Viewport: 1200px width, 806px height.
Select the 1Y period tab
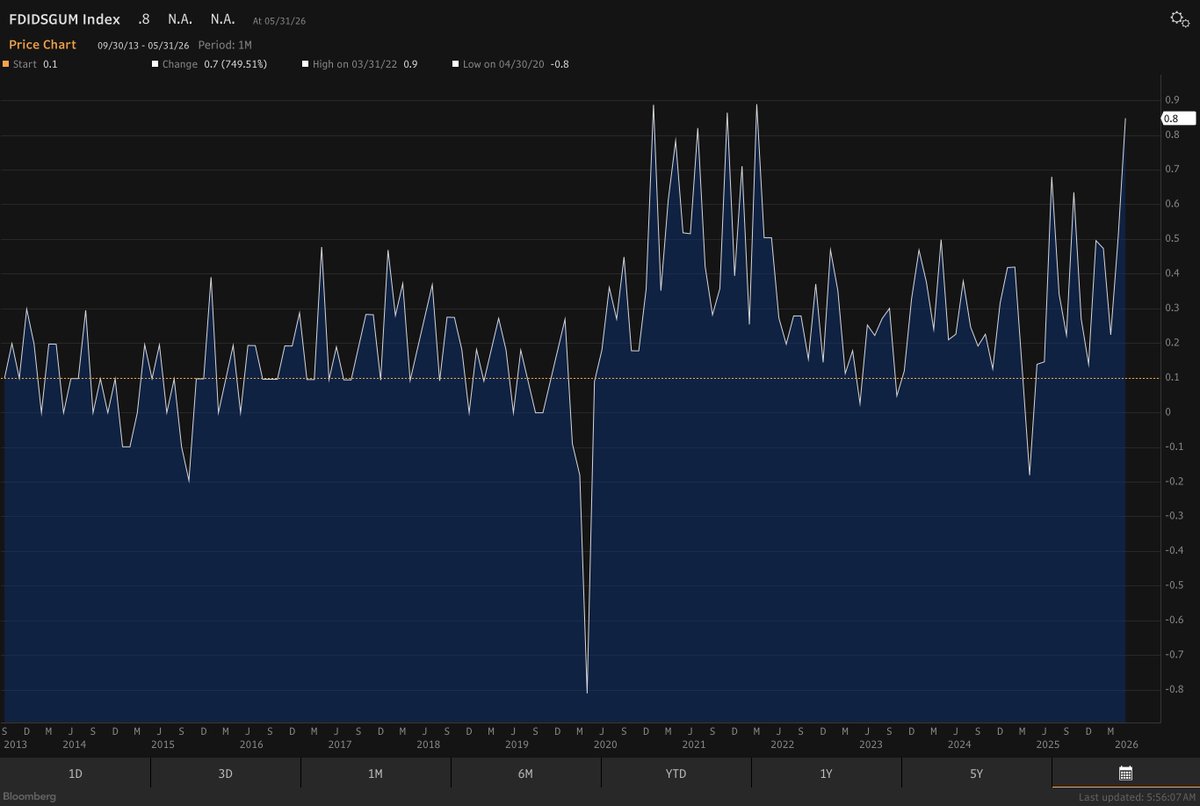click(825, 773)
